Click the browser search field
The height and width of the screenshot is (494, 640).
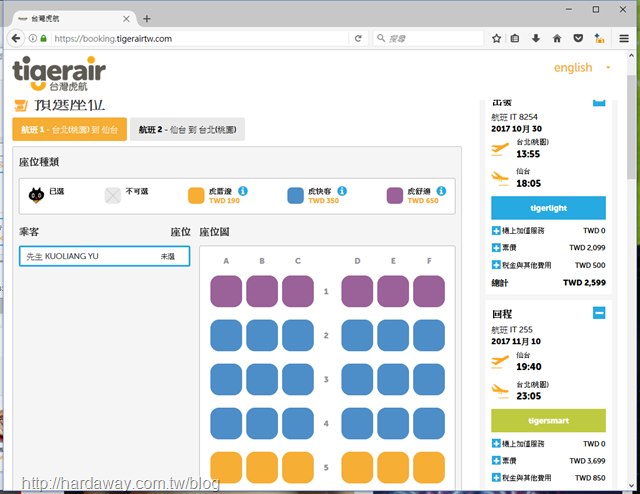[428, 38]
